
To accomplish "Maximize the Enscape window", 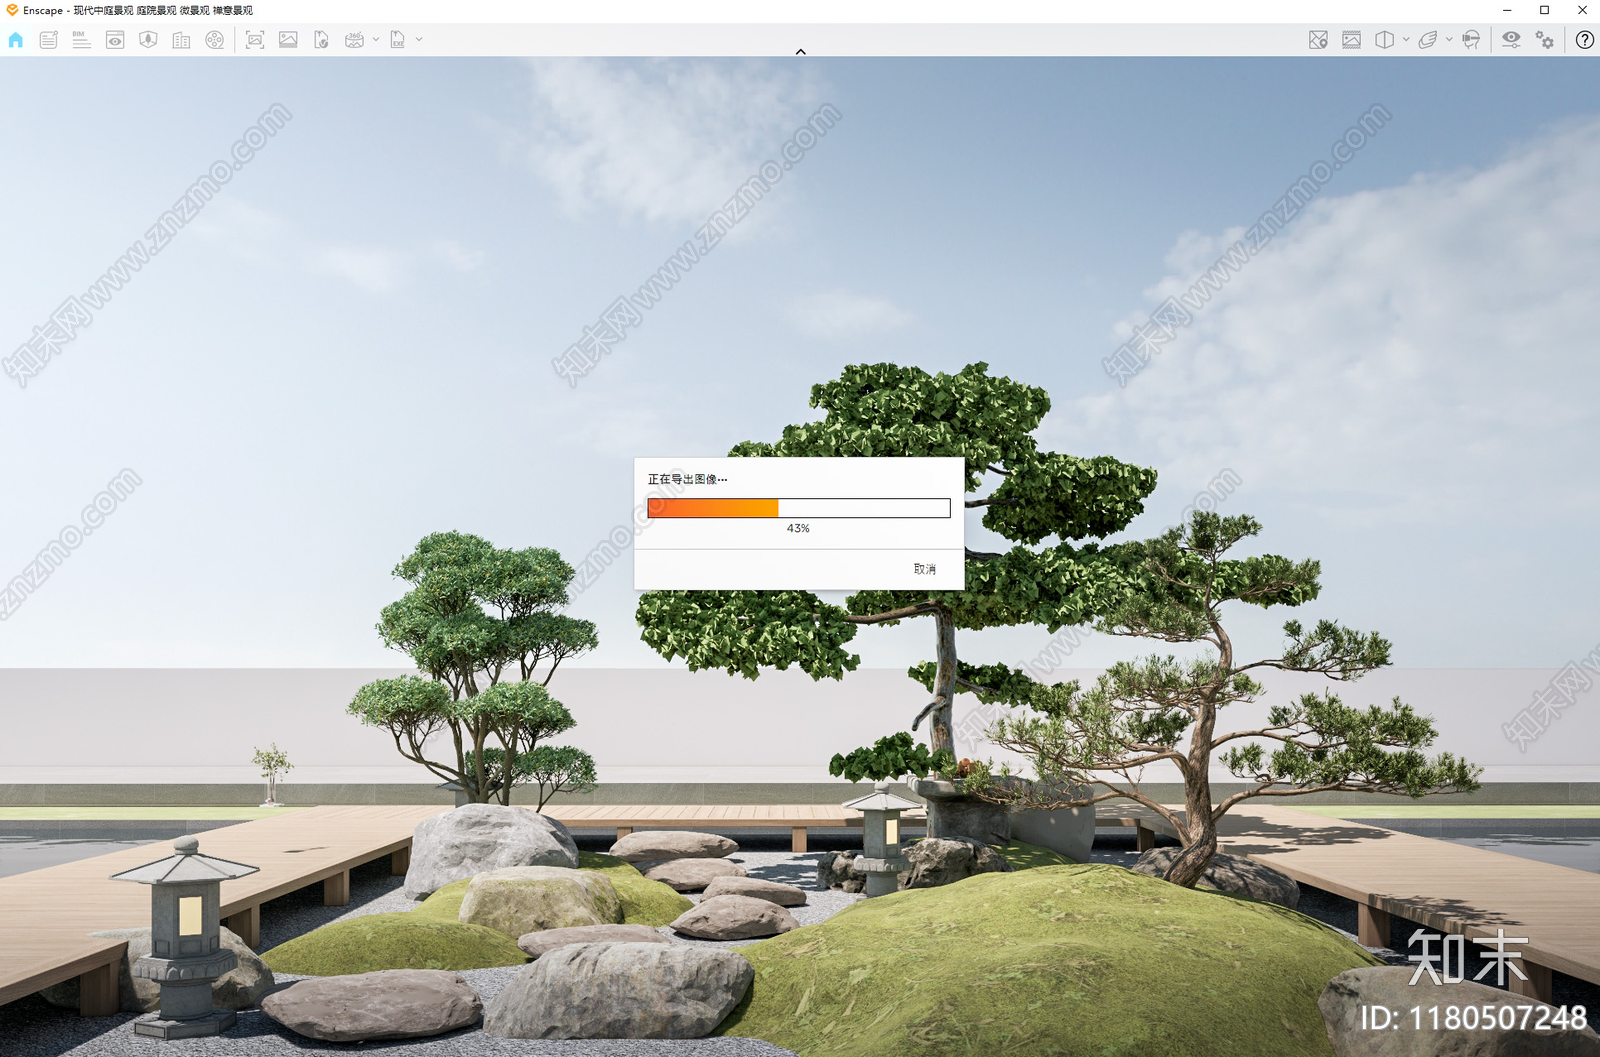I will pyautogui.click(x=1545, y=10).
